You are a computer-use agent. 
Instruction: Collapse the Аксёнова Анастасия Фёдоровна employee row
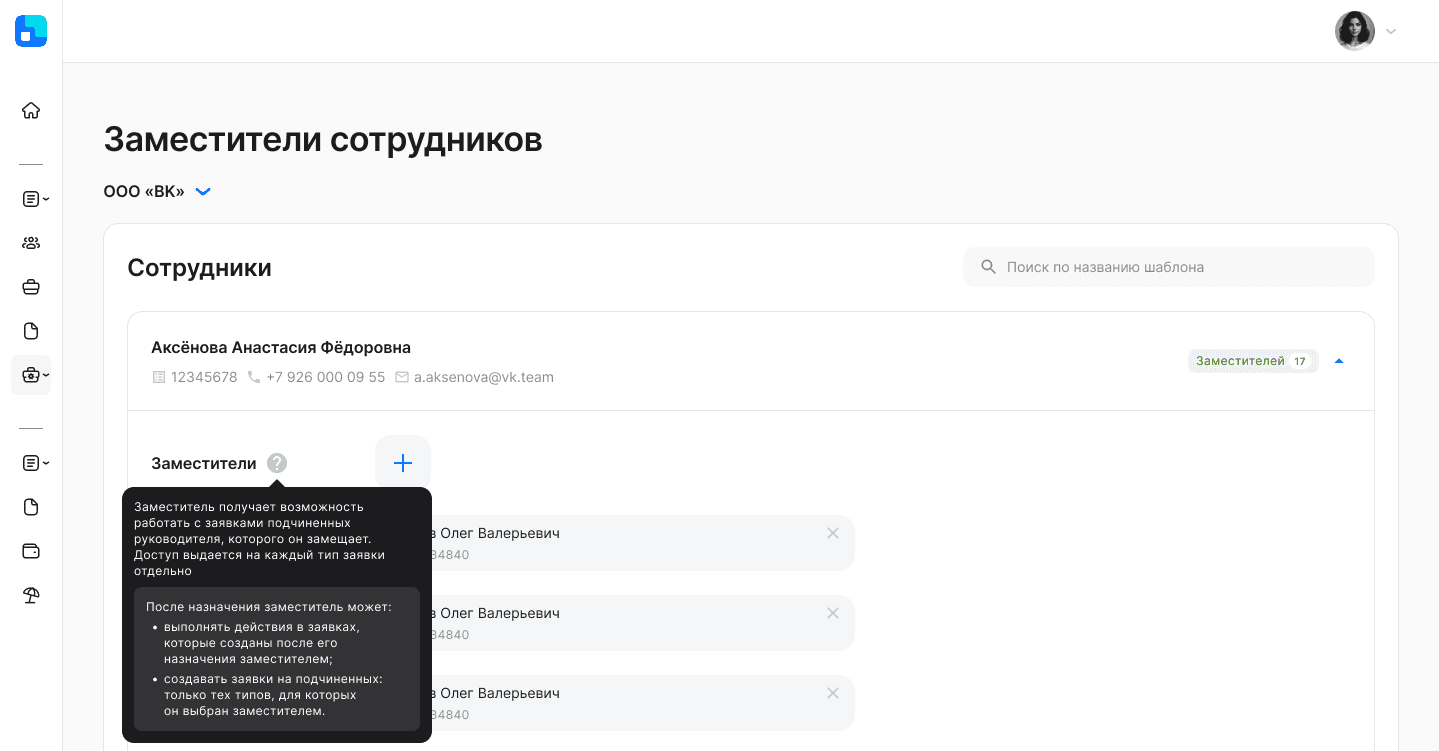click(x=1339, y=361)
